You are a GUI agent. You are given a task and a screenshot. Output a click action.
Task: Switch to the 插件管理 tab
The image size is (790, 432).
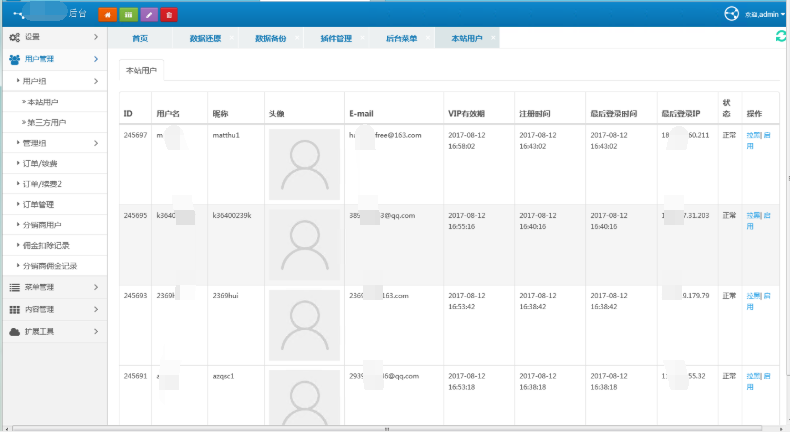(335, 38)
